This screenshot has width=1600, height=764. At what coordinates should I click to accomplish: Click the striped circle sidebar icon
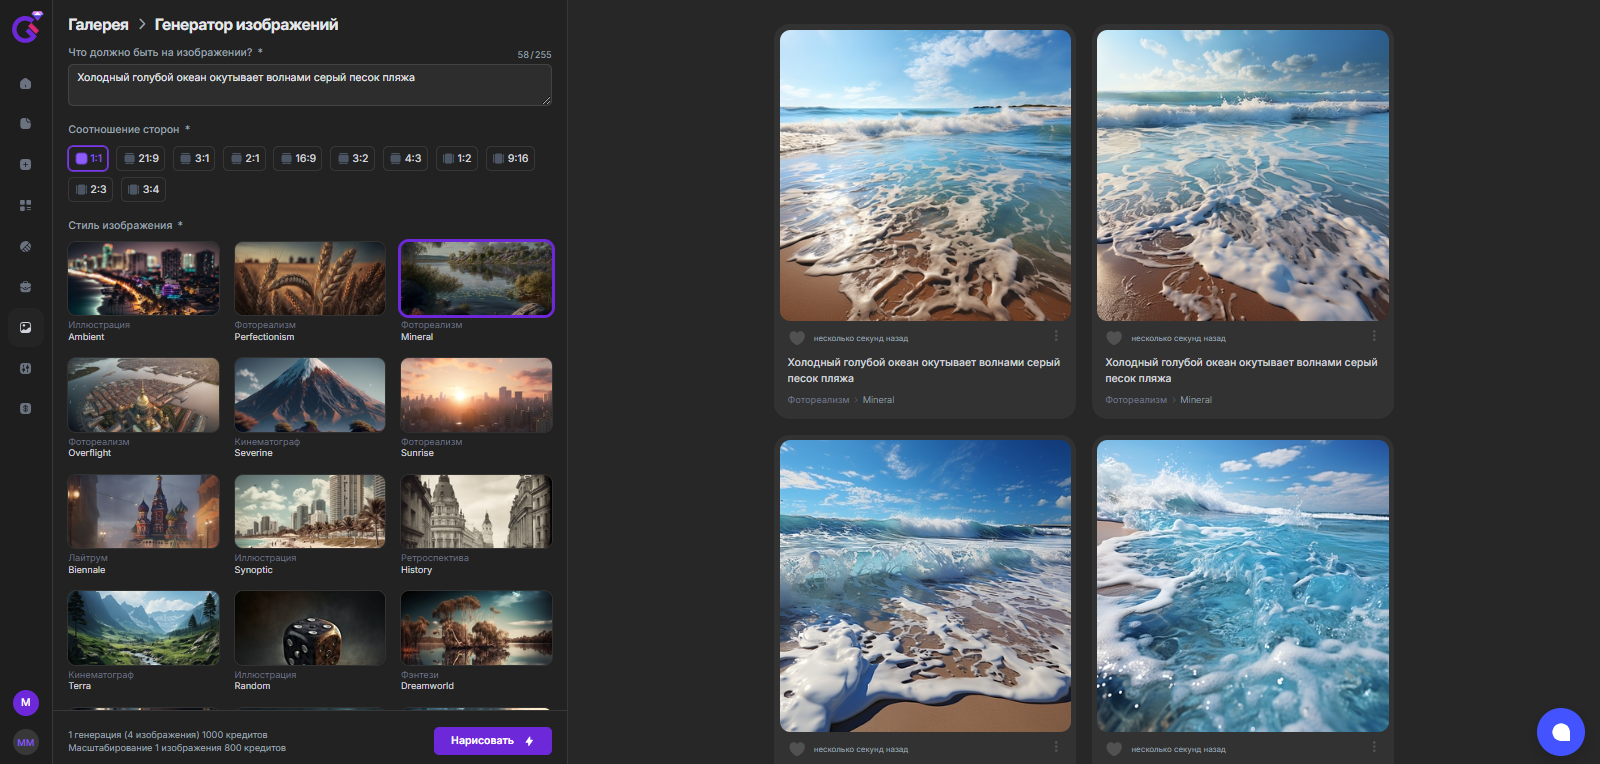pos(26,246)
